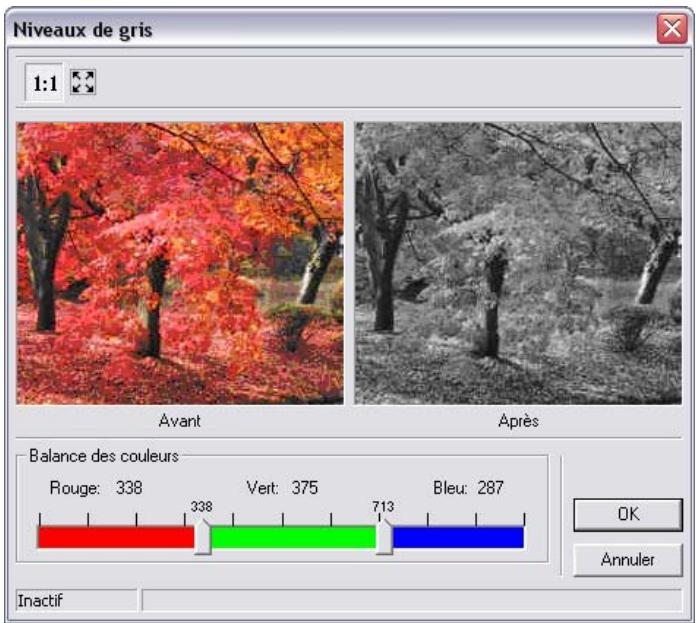Click the green segment of the balance bar
Image resolution: width=696 pixels, height=623 pixels.
pos(292,538)
